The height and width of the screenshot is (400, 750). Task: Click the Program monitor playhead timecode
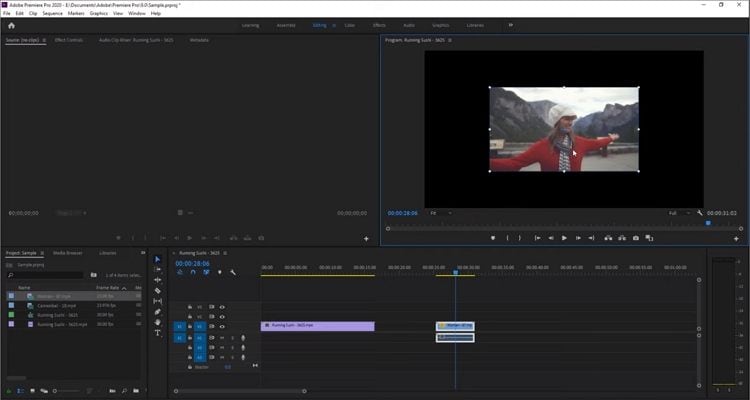[x=403, y=213]
